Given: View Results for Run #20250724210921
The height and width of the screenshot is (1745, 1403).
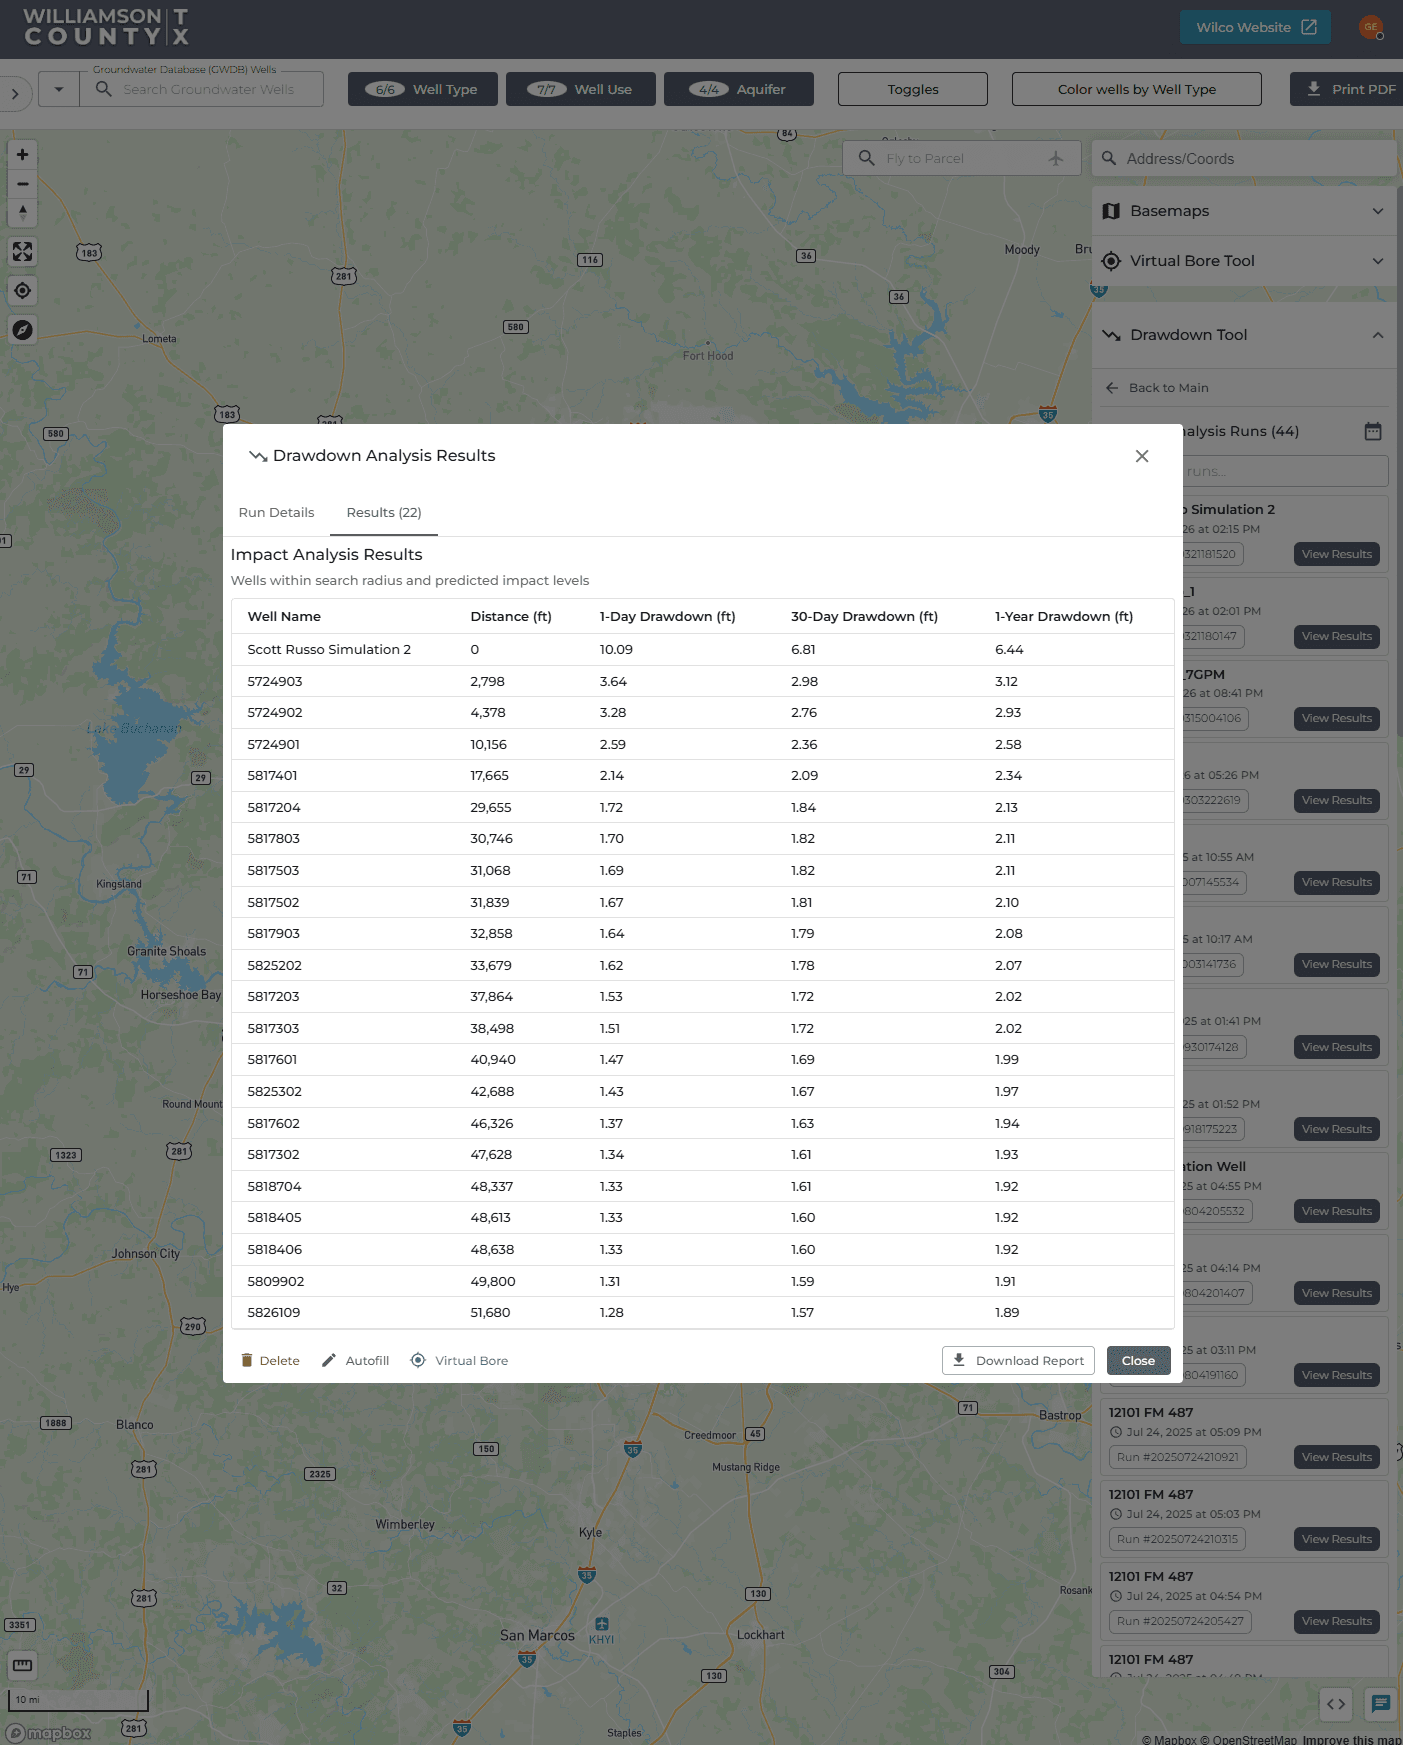Looking at the screenshot, I should click(x=1336, y=1457).
